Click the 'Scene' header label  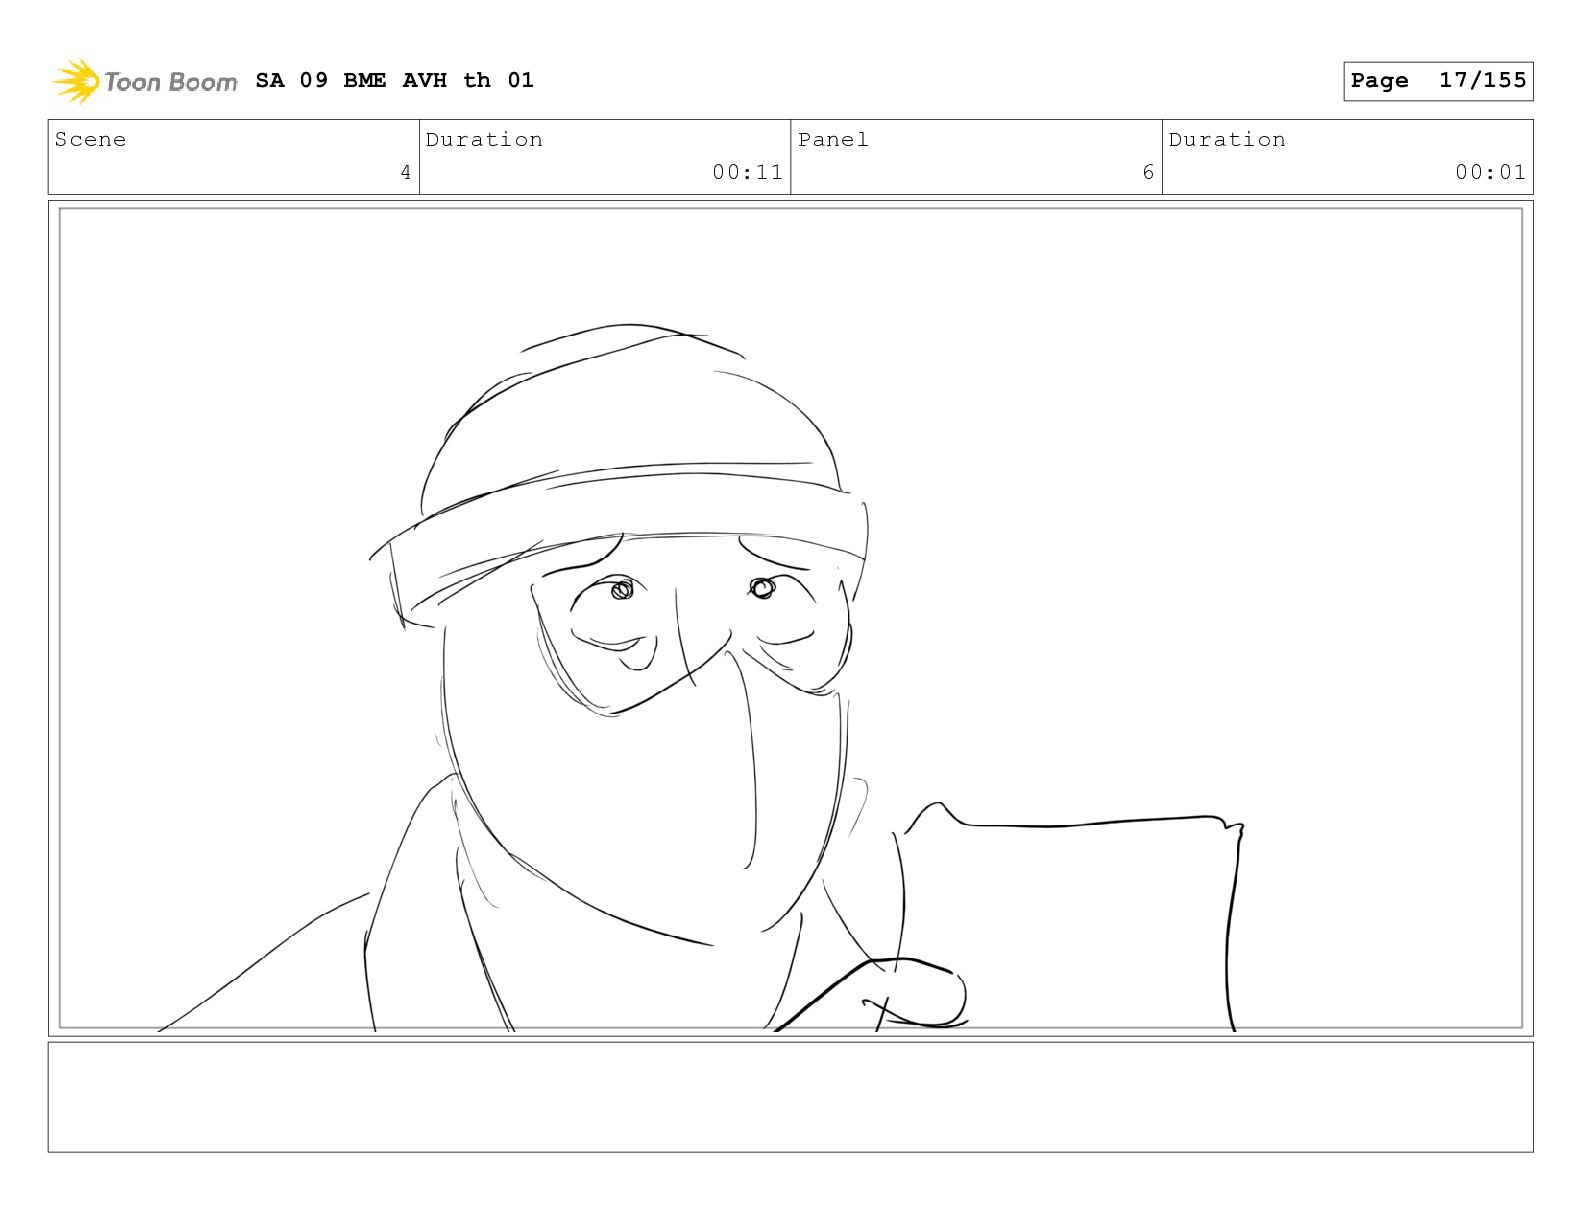pos(90,139)
